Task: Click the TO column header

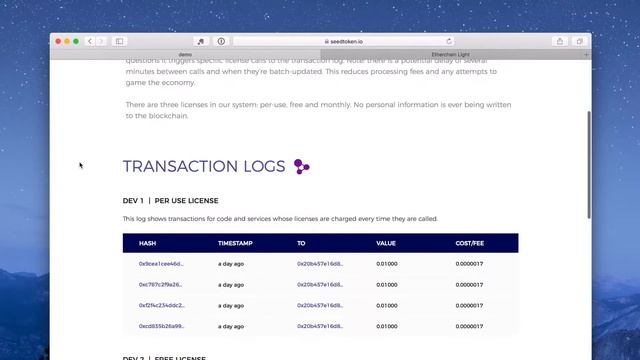Action: tap(301, 243)
